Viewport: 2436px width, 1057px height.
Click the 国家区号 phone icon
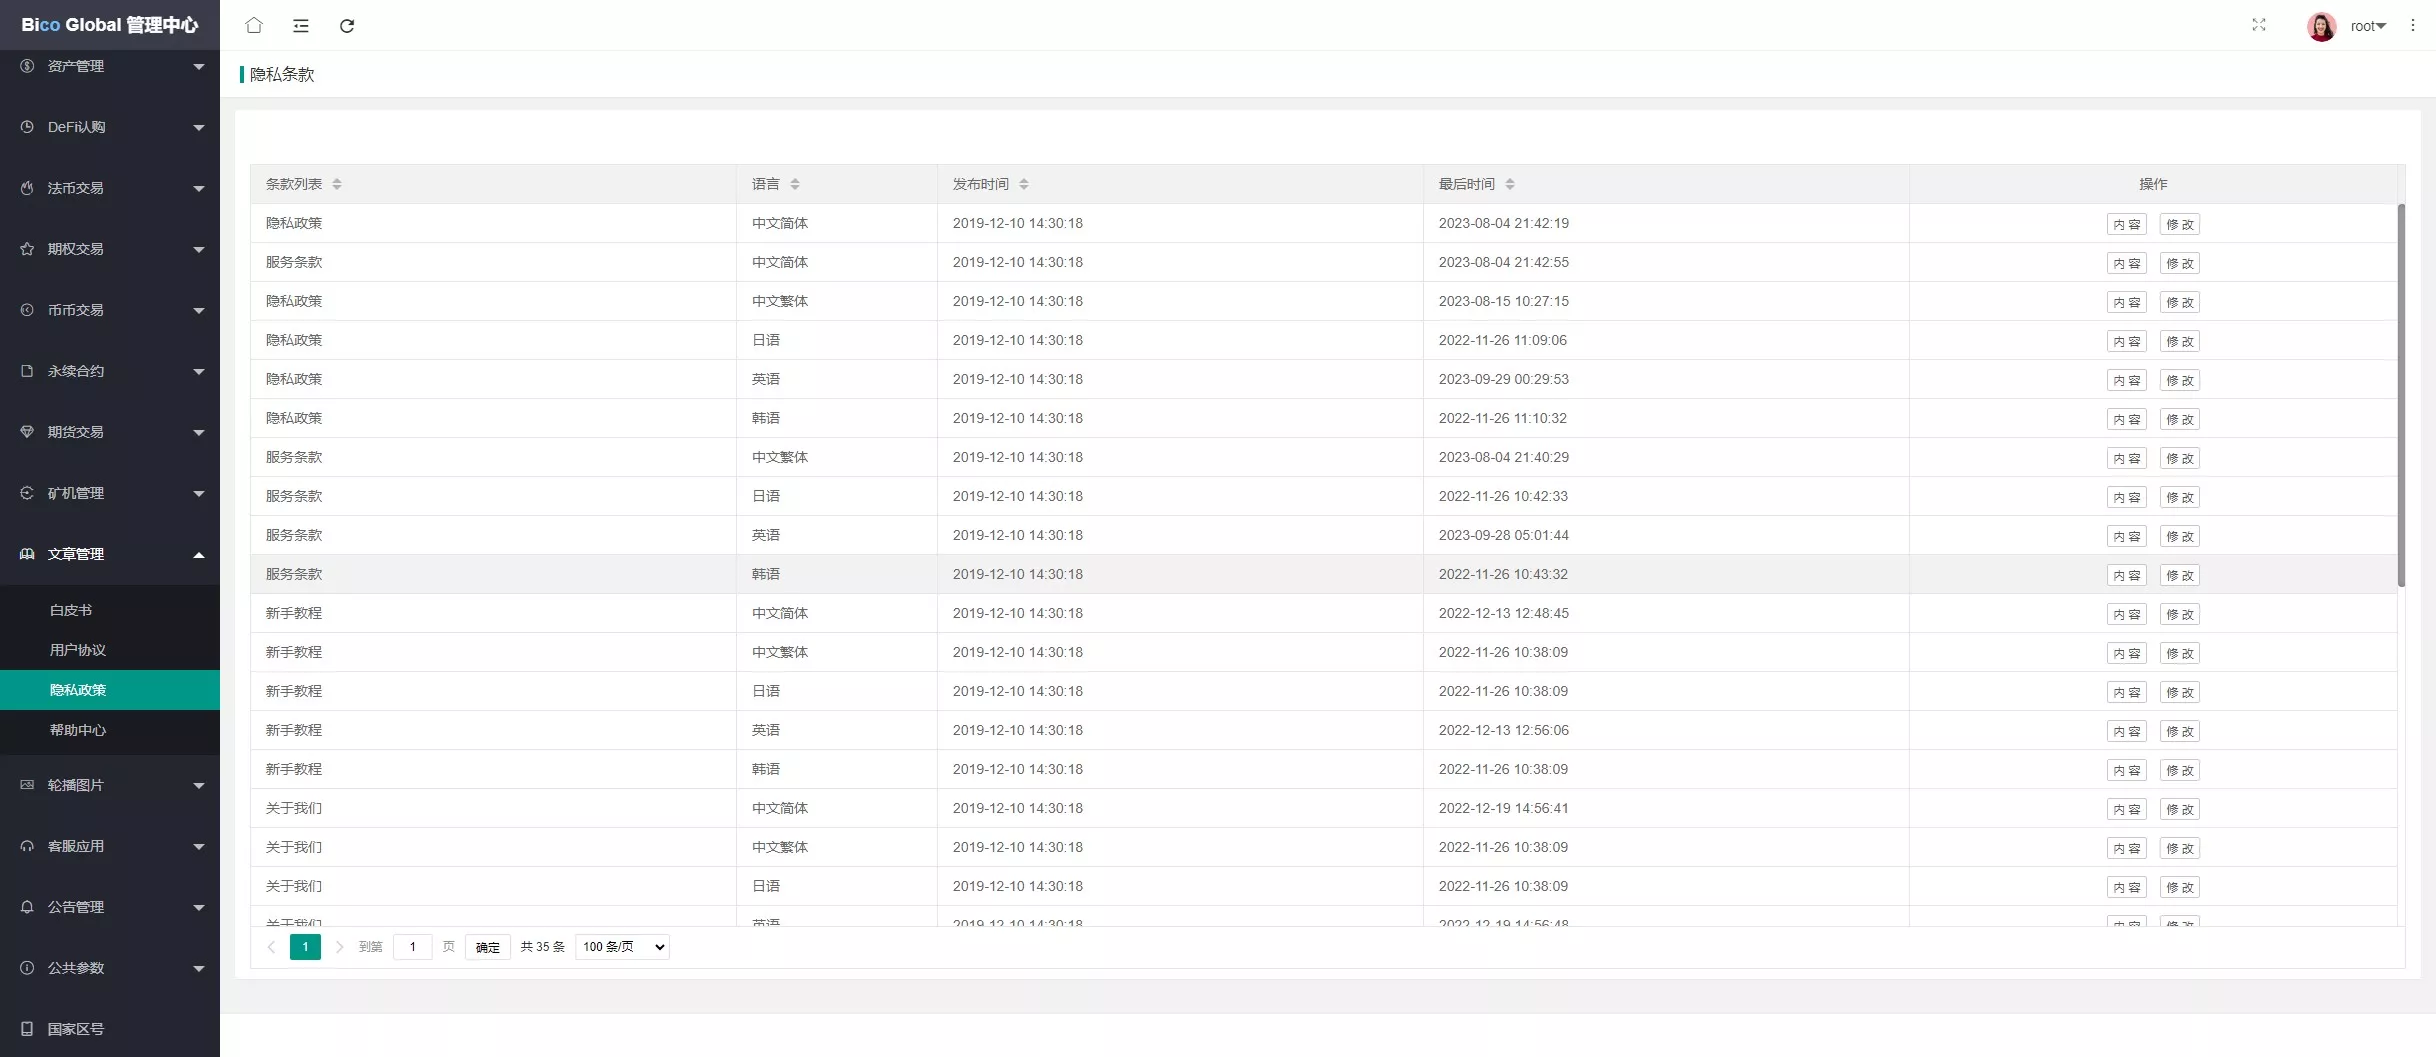[x=27, y=1029]
